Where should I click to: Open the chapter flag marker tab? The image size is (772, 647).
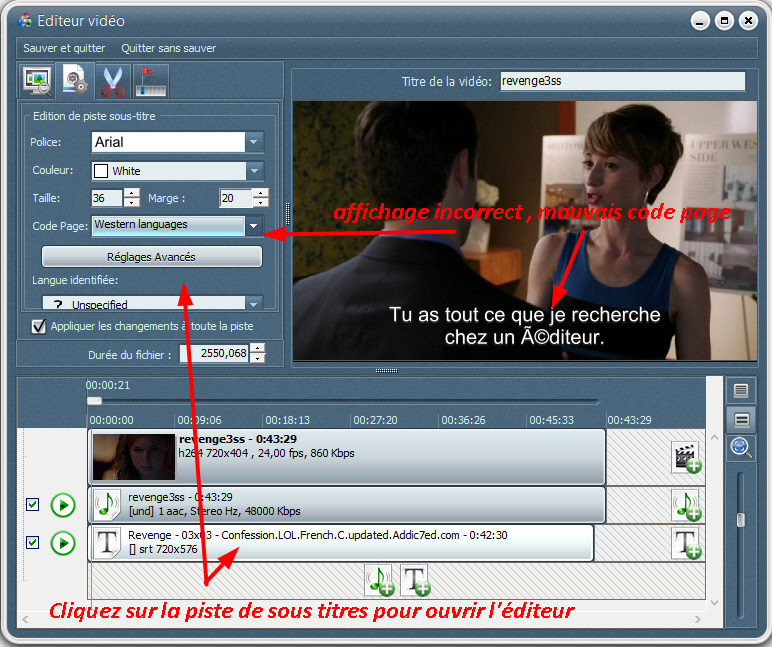tap(151, 81)
